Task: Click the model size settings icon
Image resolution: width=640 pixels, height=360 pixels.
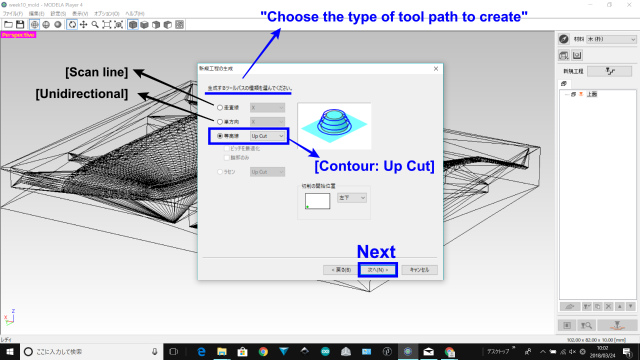Action: (564, 55)
